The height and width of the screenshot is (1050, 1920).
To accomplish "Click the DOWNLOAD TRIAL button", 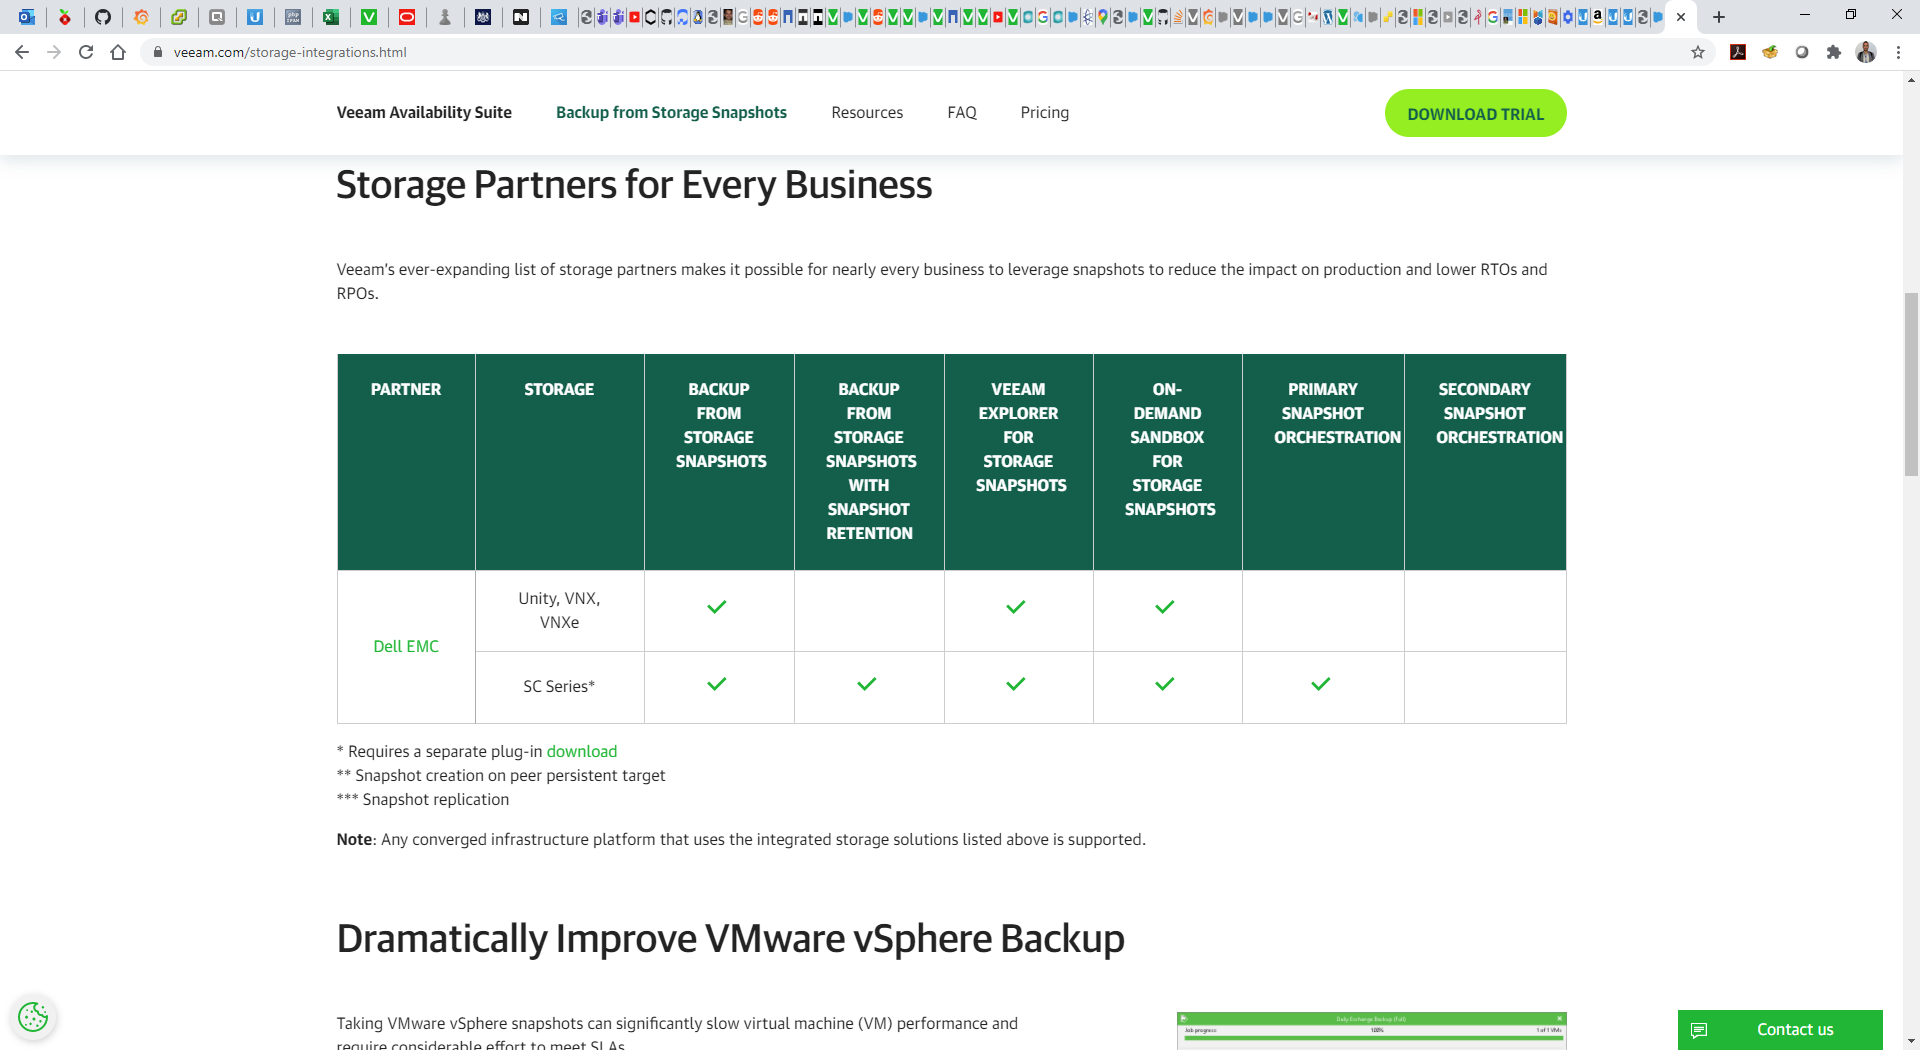I will click(1475, 113).
